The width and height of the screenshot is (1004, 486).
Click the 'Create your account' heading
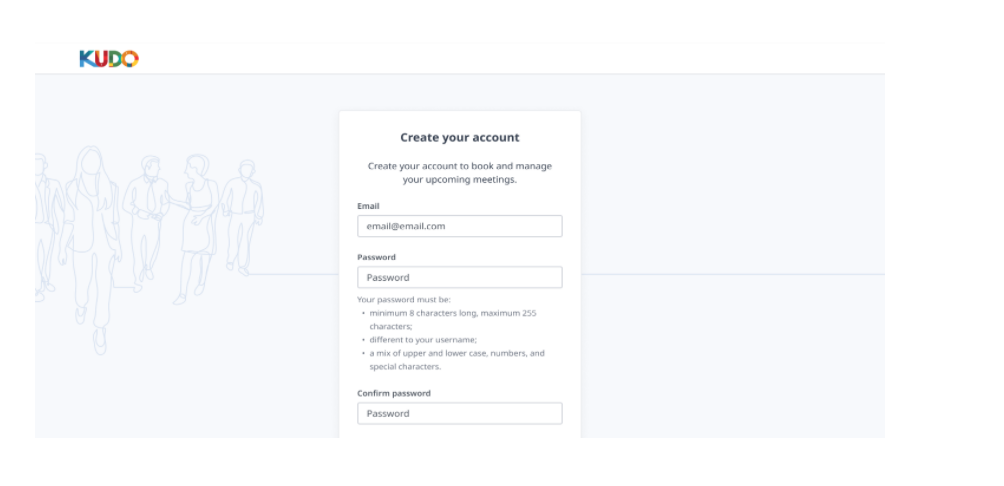click(460, 137)
